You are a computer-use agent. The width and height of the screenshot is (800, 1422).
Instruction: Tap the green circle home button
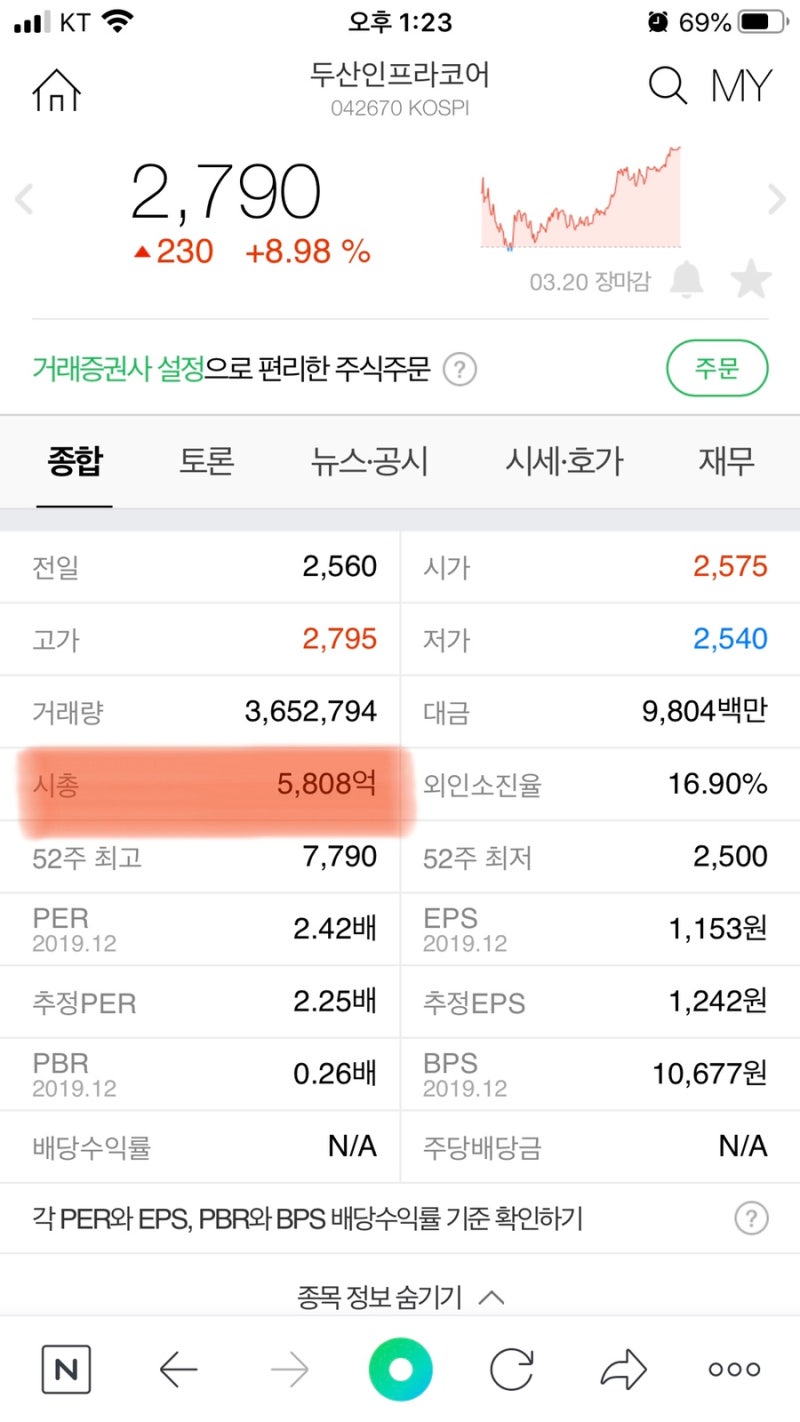tap(400, 1368)
